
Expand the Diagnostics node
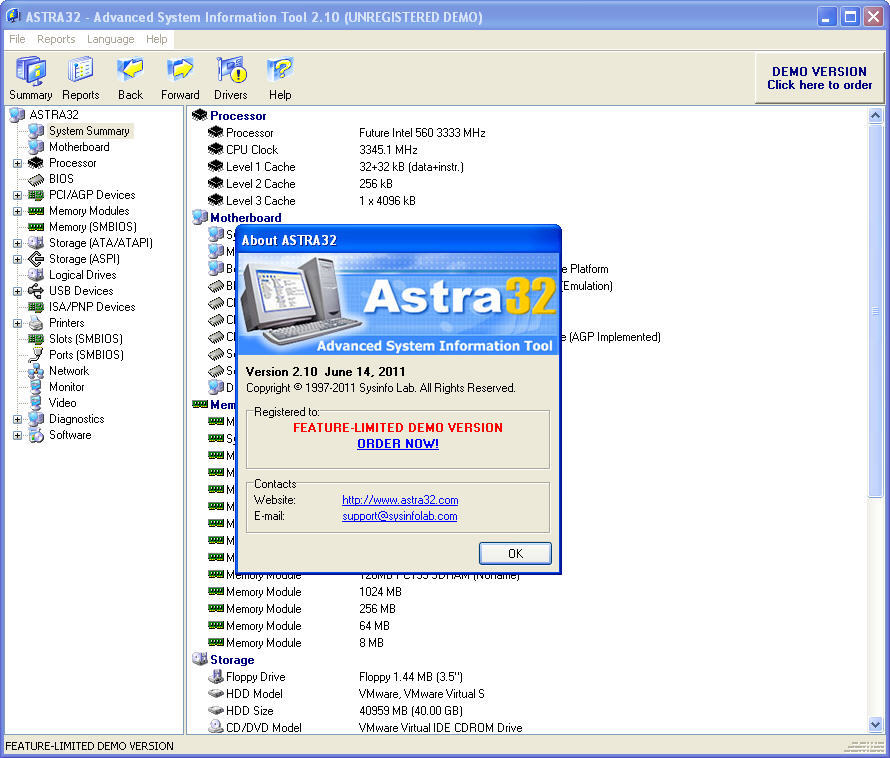point(18,420)
